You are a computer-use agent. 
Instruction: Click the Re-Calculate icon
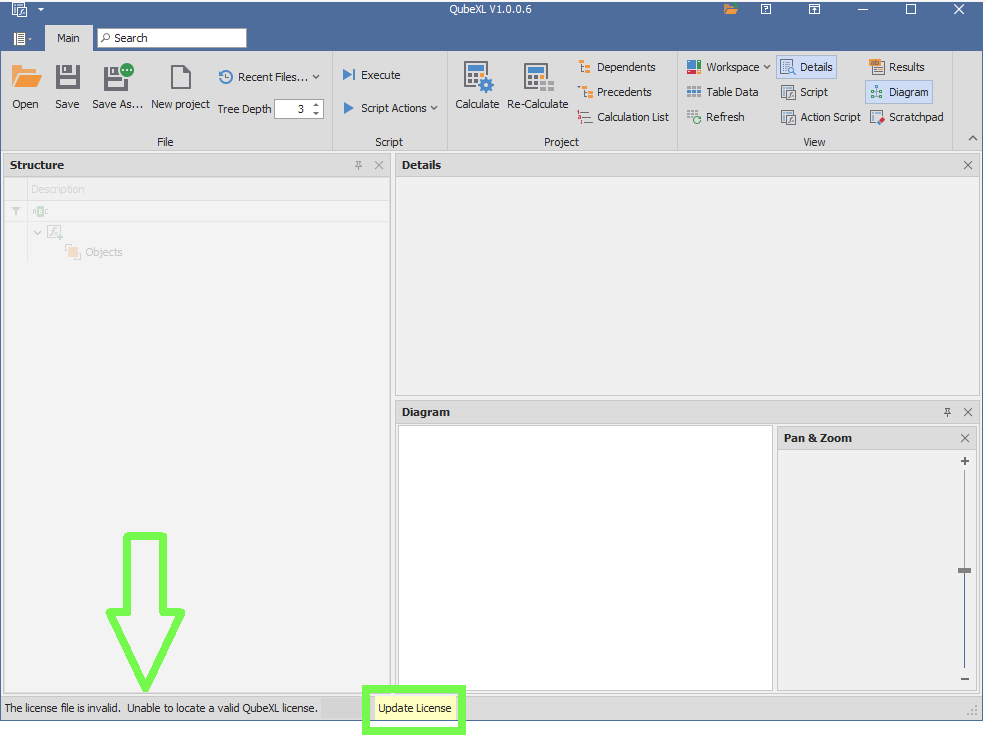tap(537, 78)
